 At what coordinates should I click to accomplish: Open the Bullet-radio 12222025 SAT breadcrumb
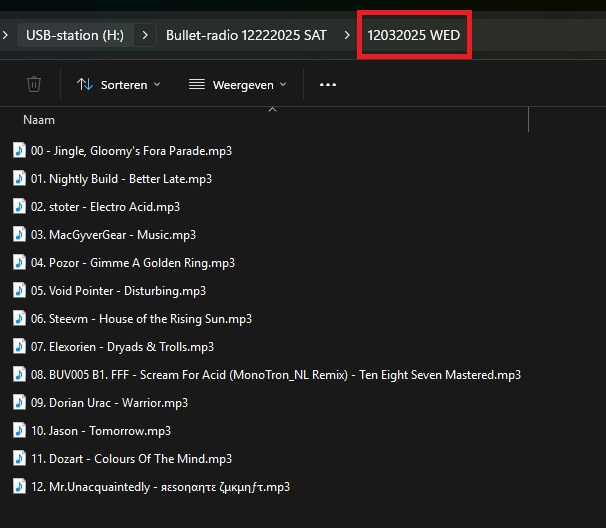pos(246,35)
